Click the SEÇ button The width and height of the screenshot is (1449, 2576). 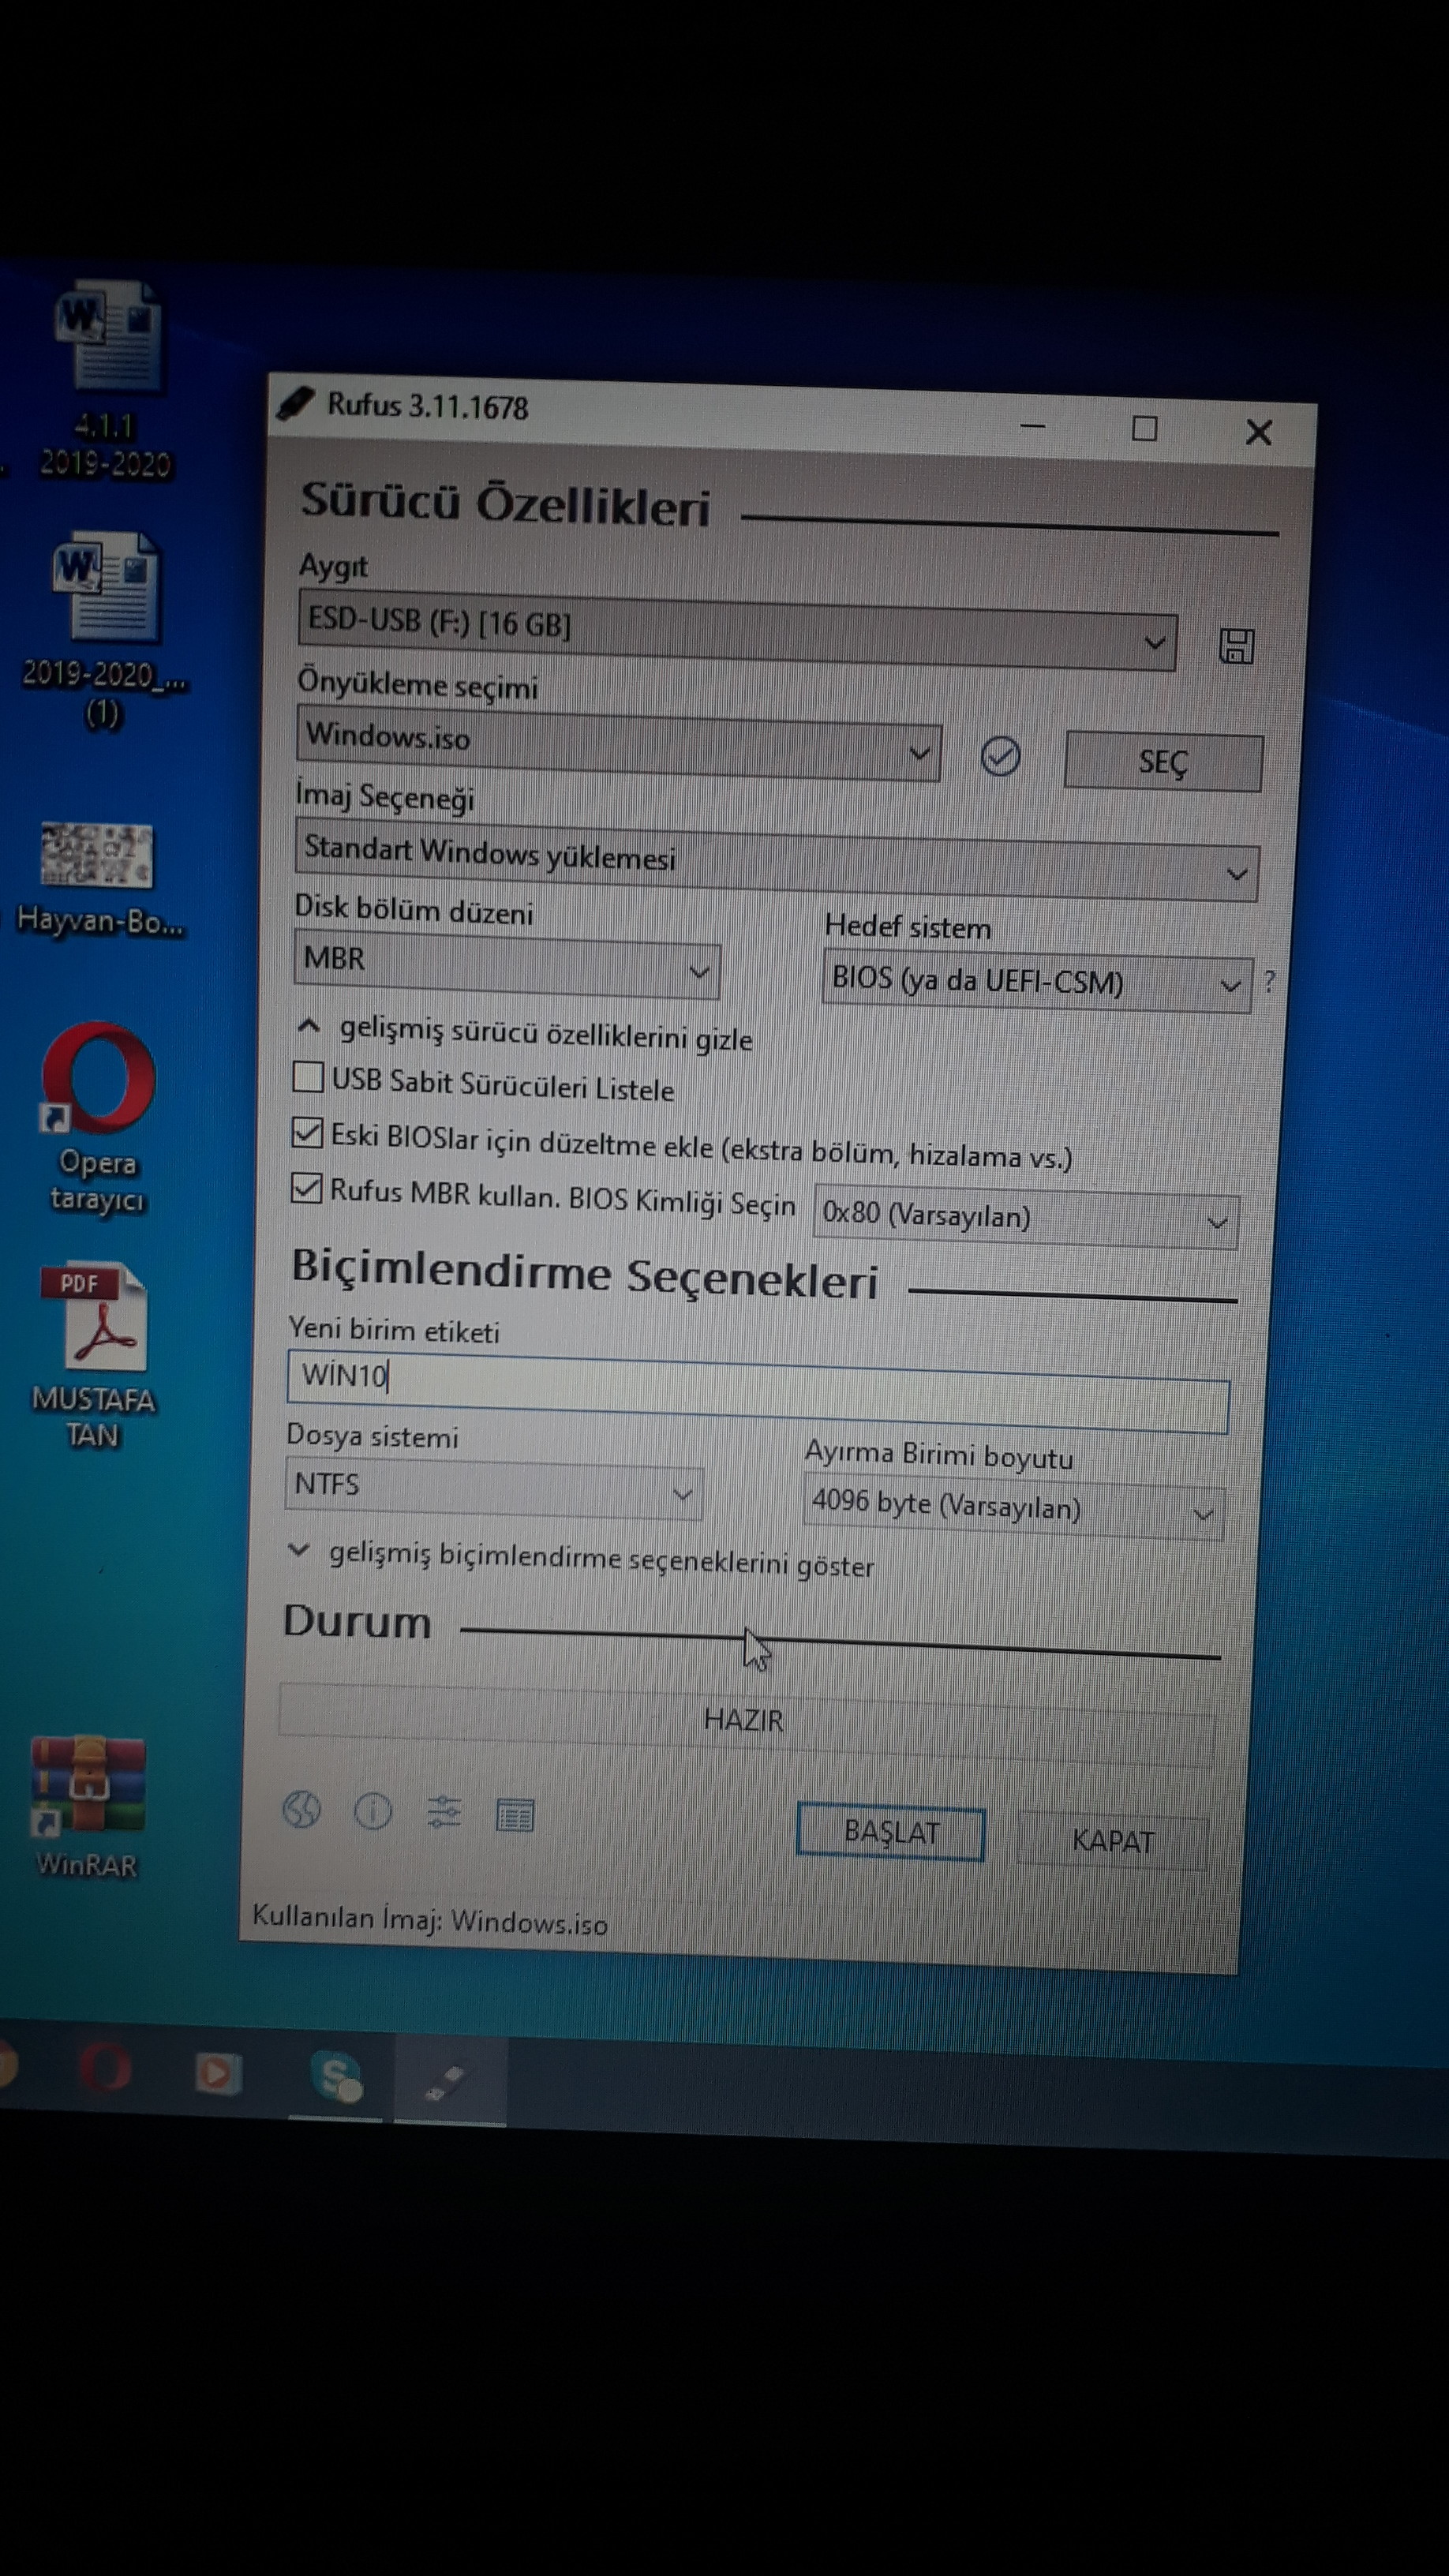click(x=1163, y=763)
